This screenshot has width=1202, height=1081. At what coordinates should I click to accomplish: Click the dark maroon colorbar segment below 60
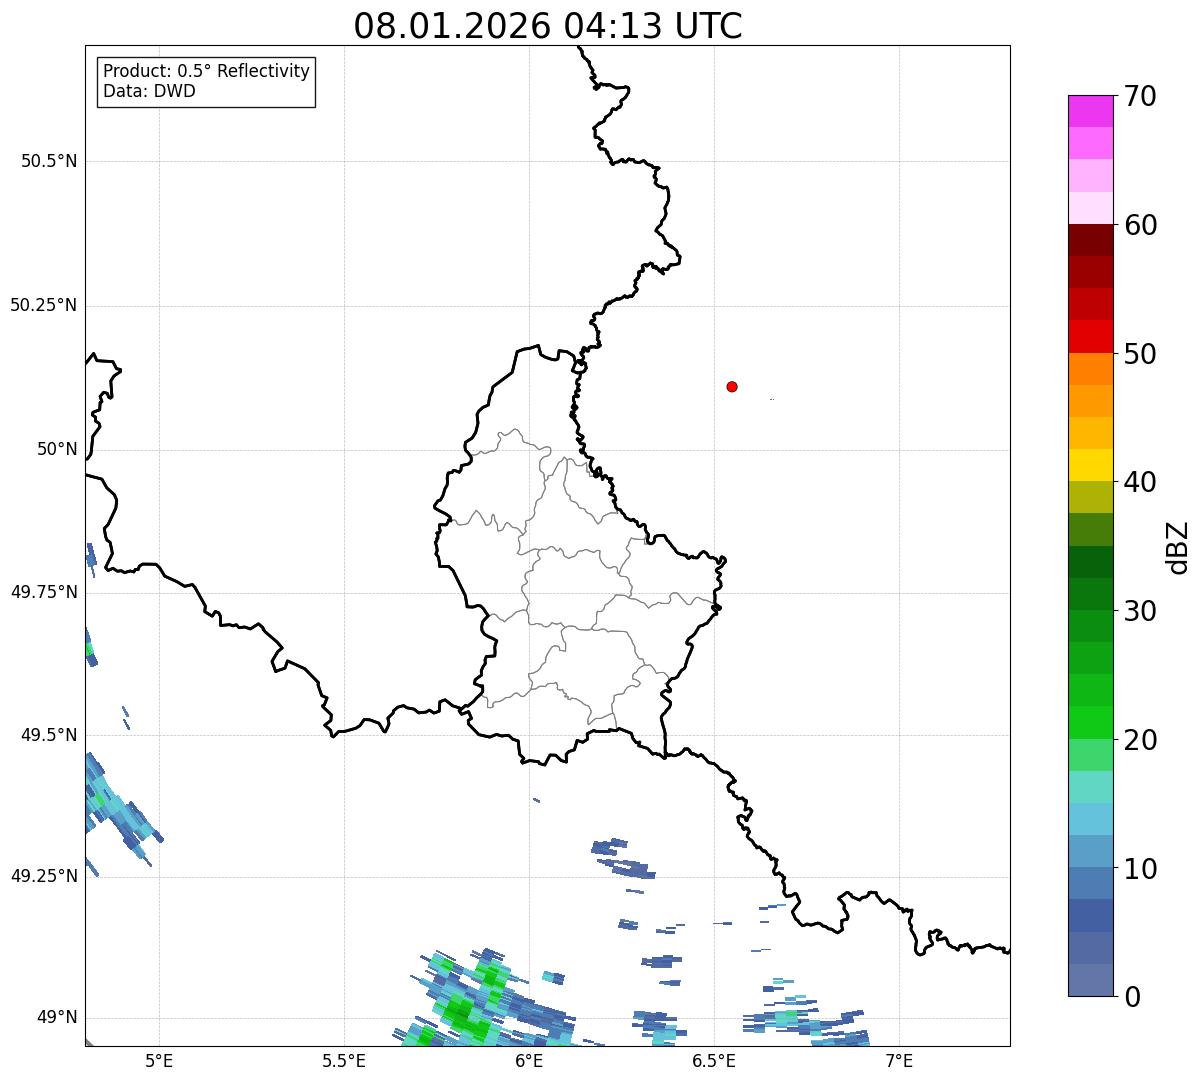(1090, 240)
